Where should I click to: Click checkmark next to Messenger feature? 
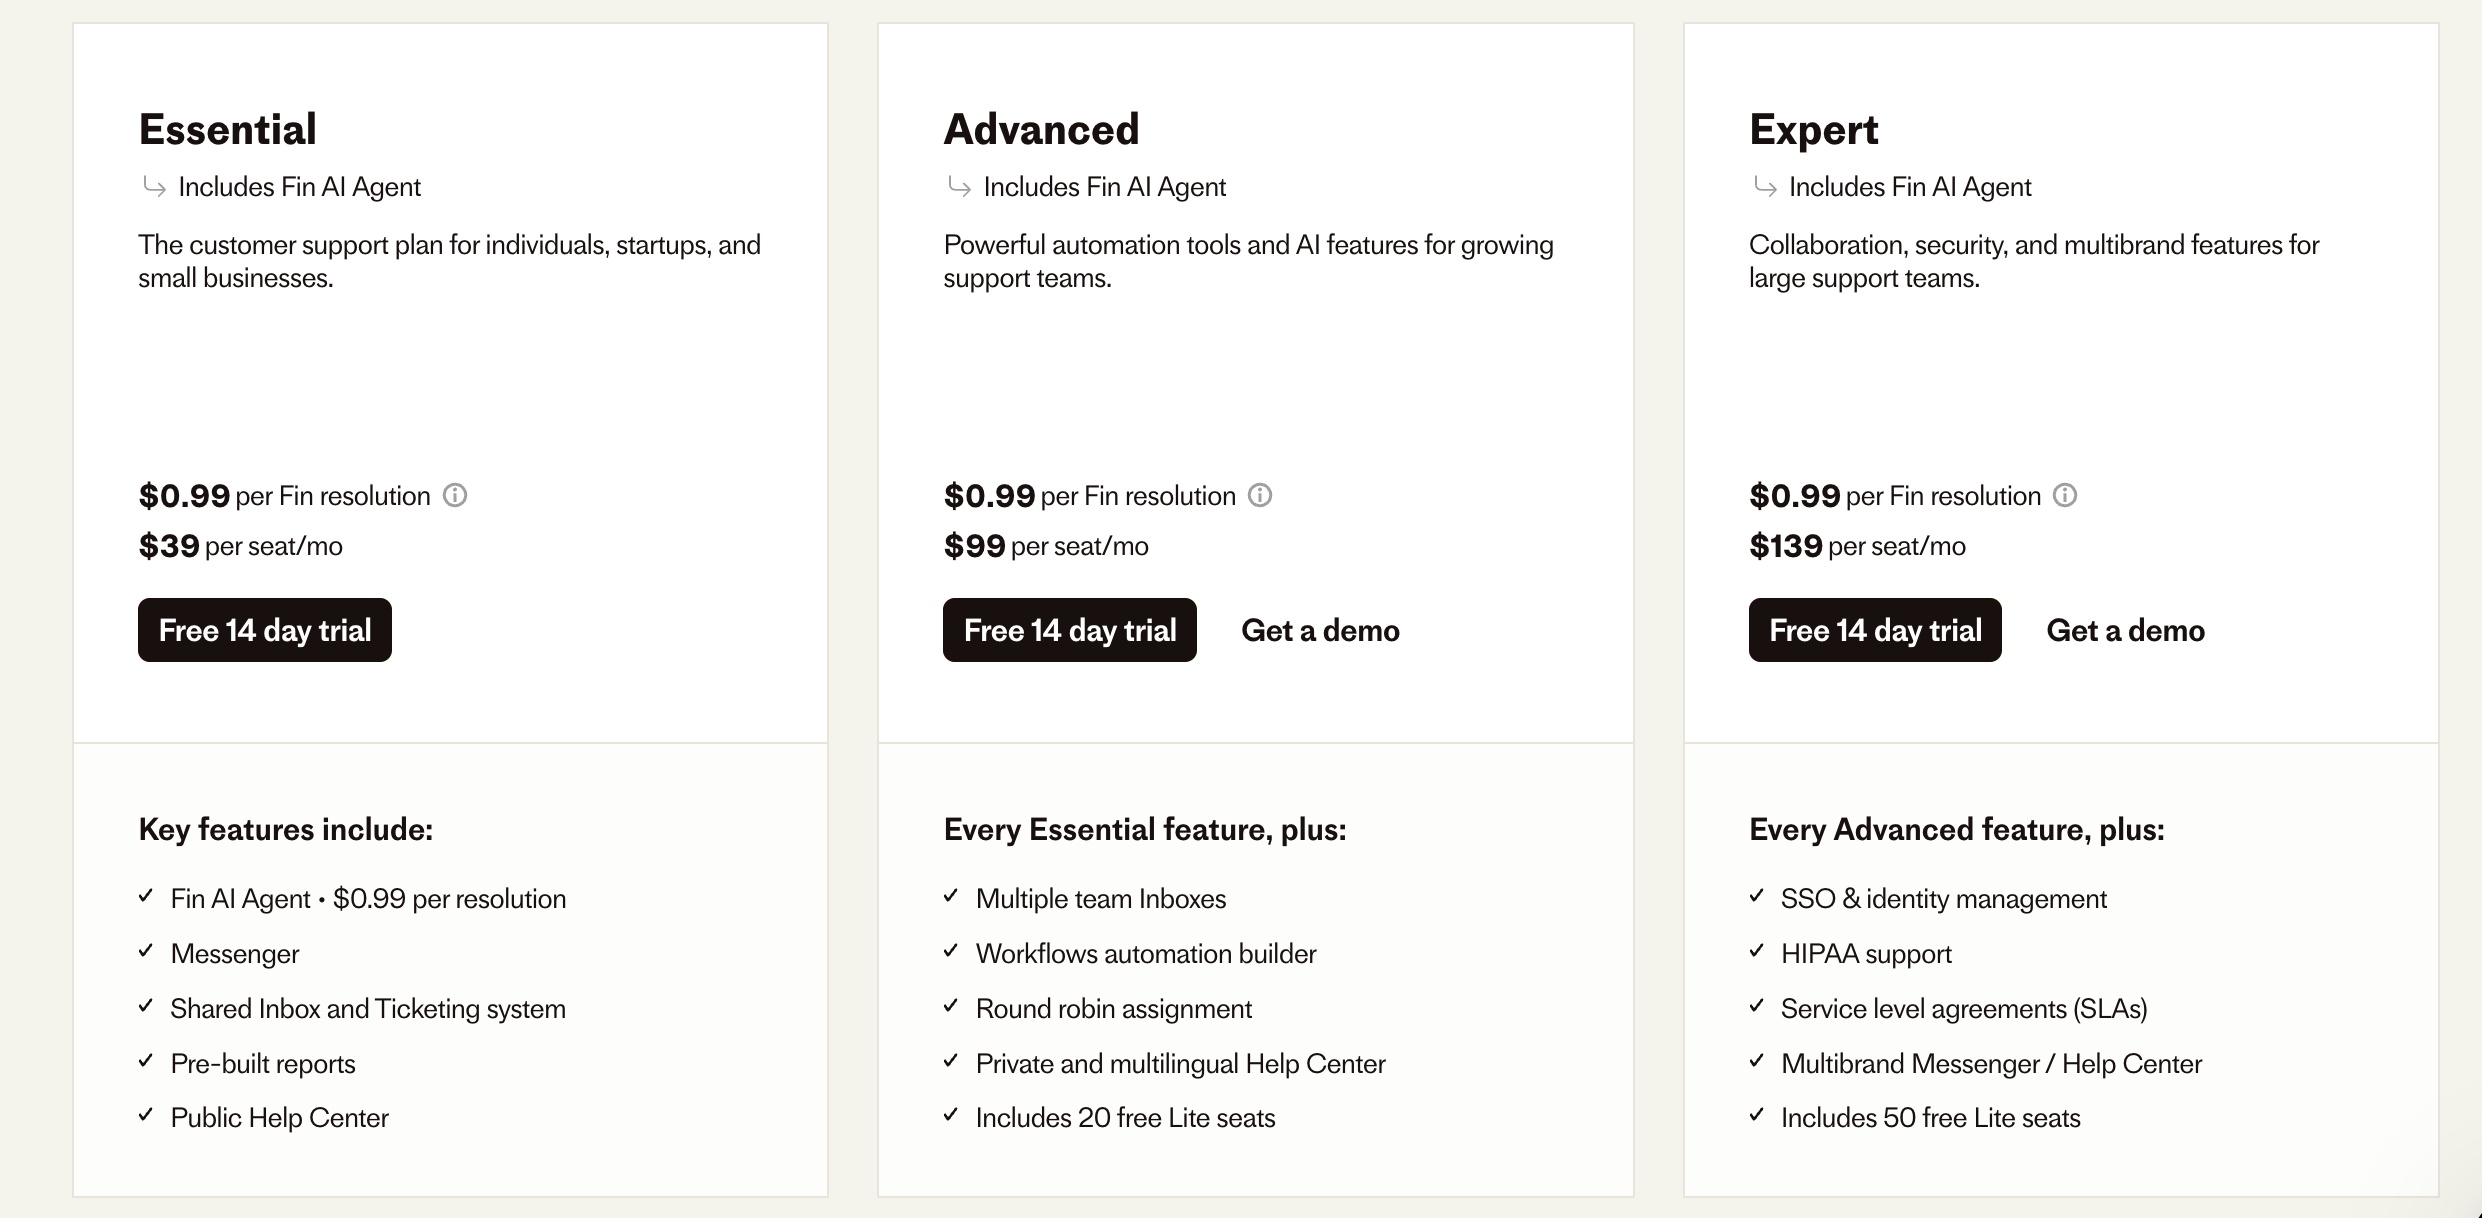[146, 951]
